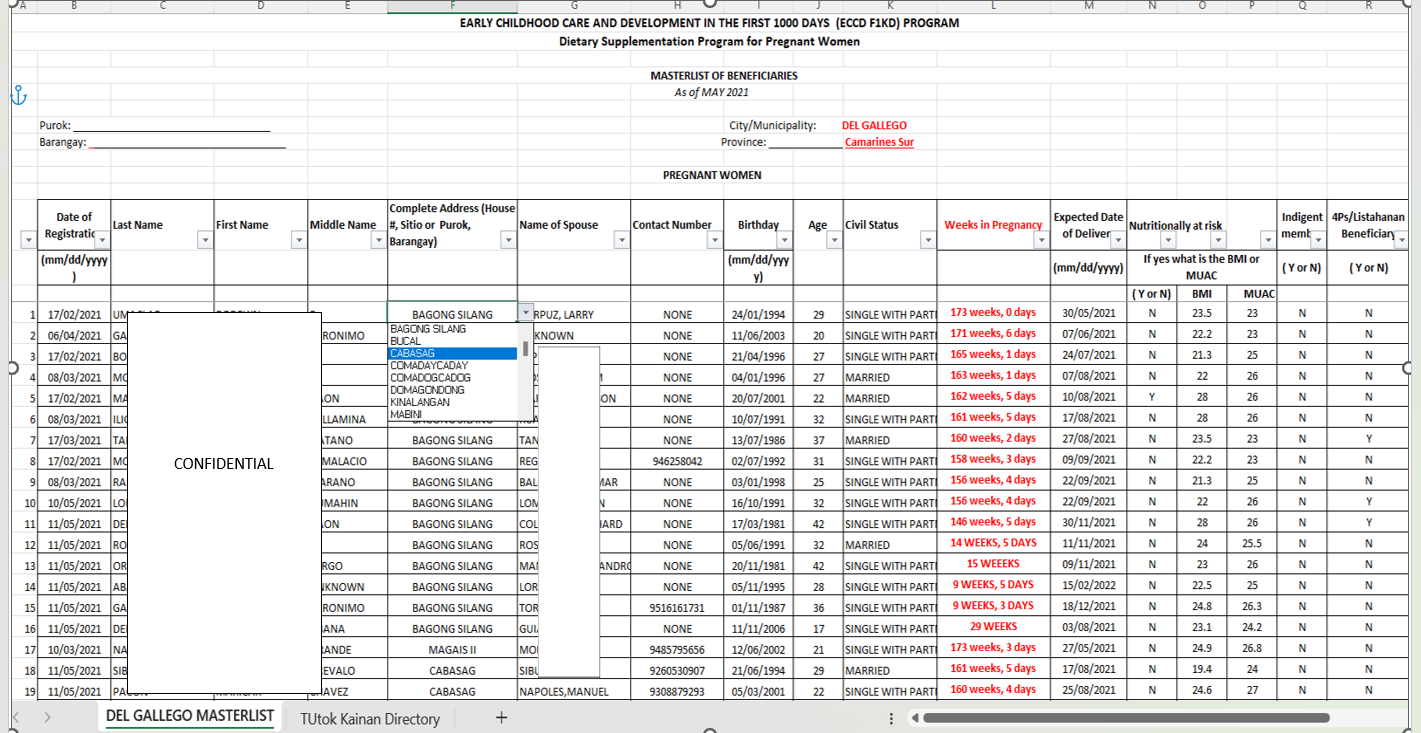Select the birthday cell 24/01/1994
Image resolution: width=1421 pixels, height=733 pixels.
point(758,314)
